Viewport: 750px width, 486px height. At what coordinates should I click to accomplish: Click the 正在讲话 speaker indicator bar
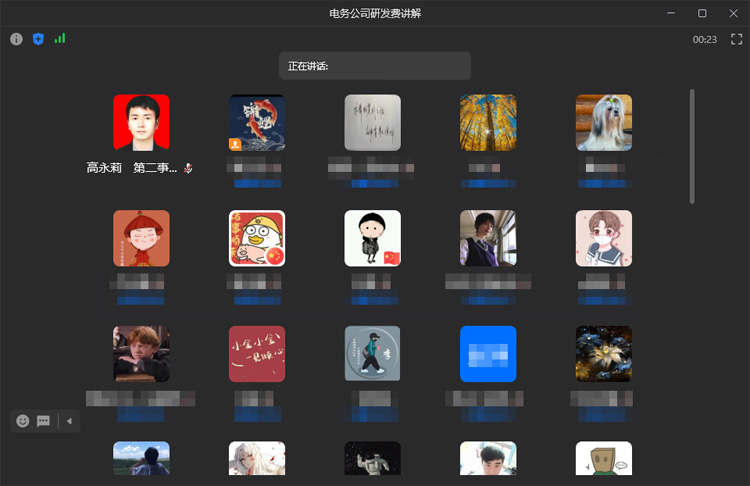[x=374, y=66]
